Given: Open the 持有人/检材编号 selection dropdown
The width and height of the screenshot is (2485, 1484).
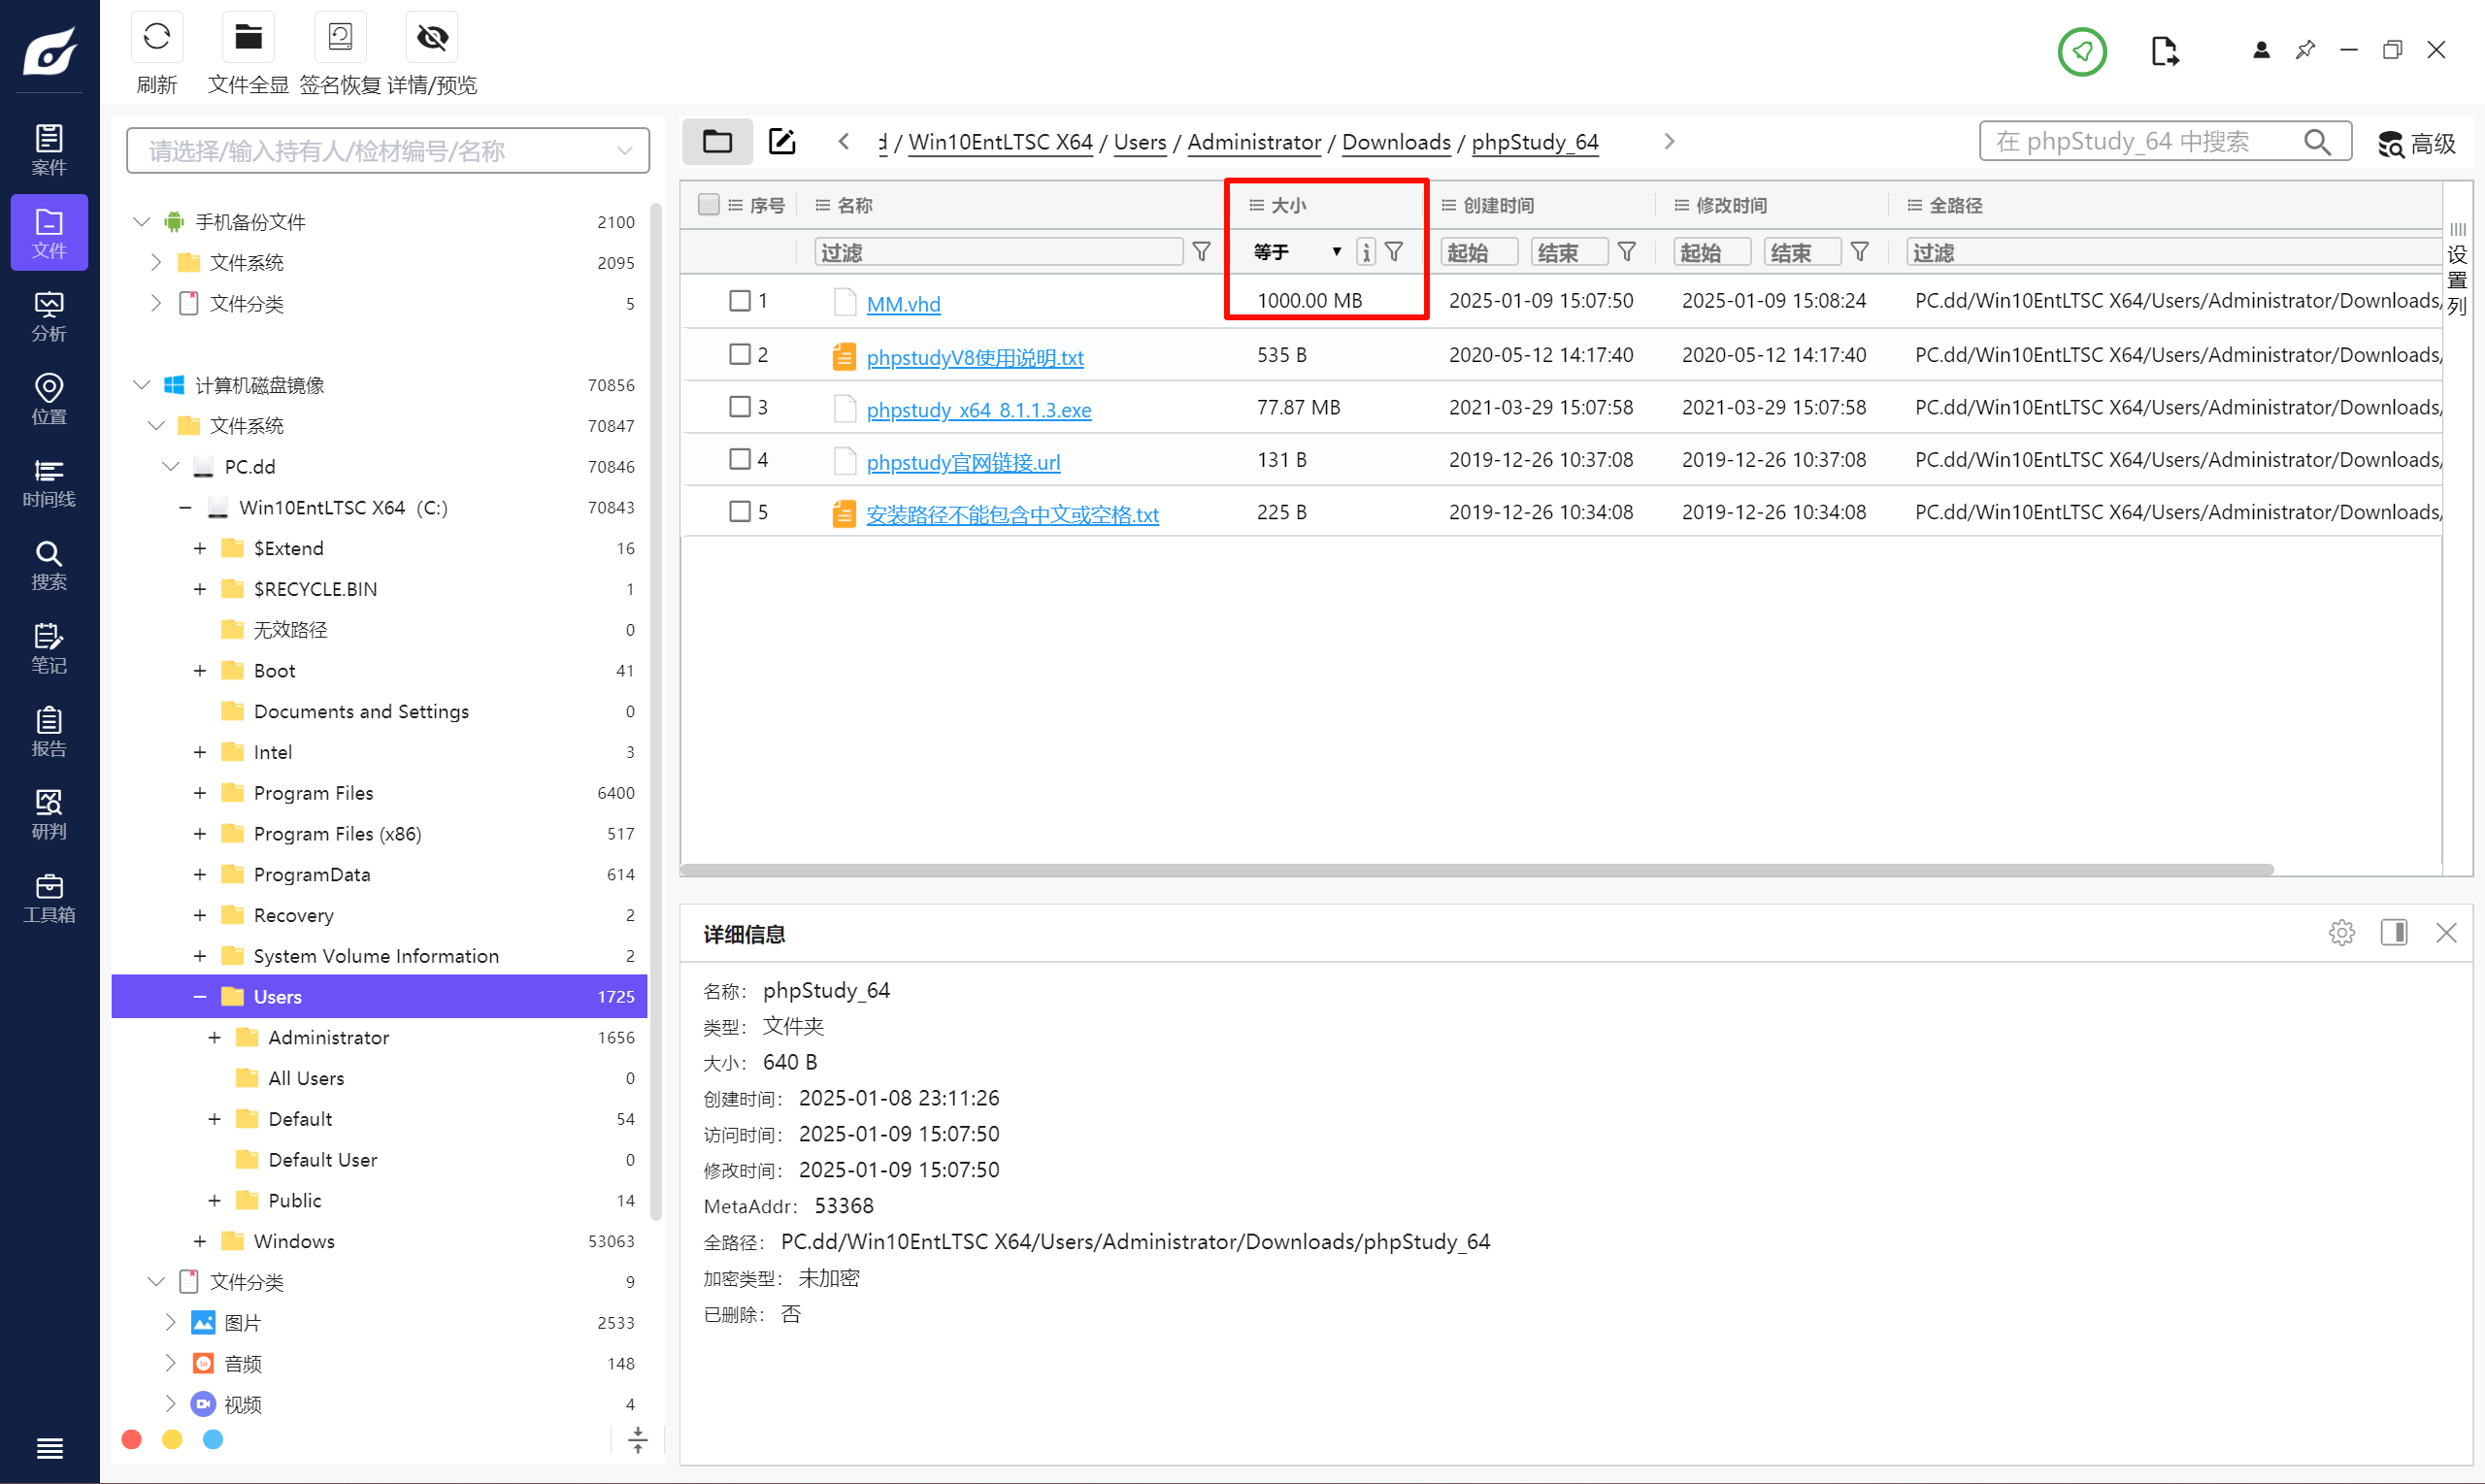Looking at the screenshot, I should tap(388, 151).
